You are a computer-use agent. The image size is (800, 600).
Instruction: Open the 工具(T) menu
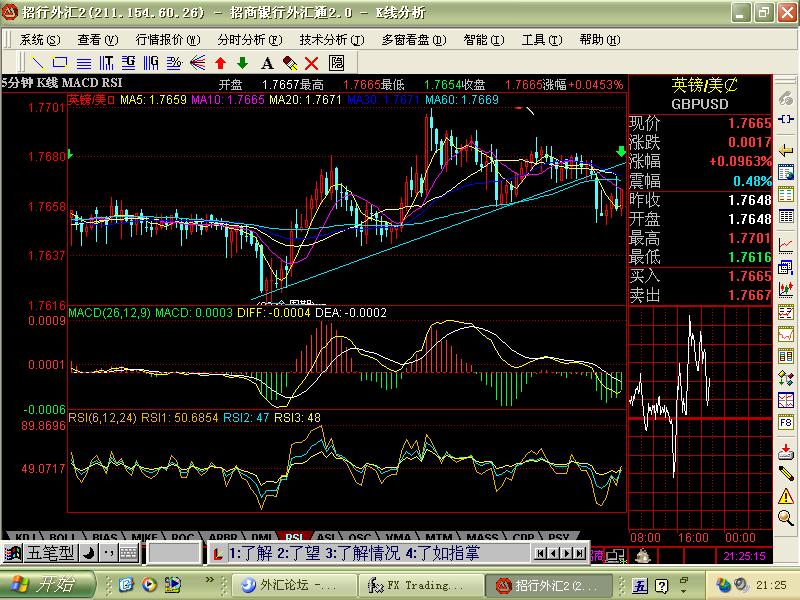tap(542, 40)
